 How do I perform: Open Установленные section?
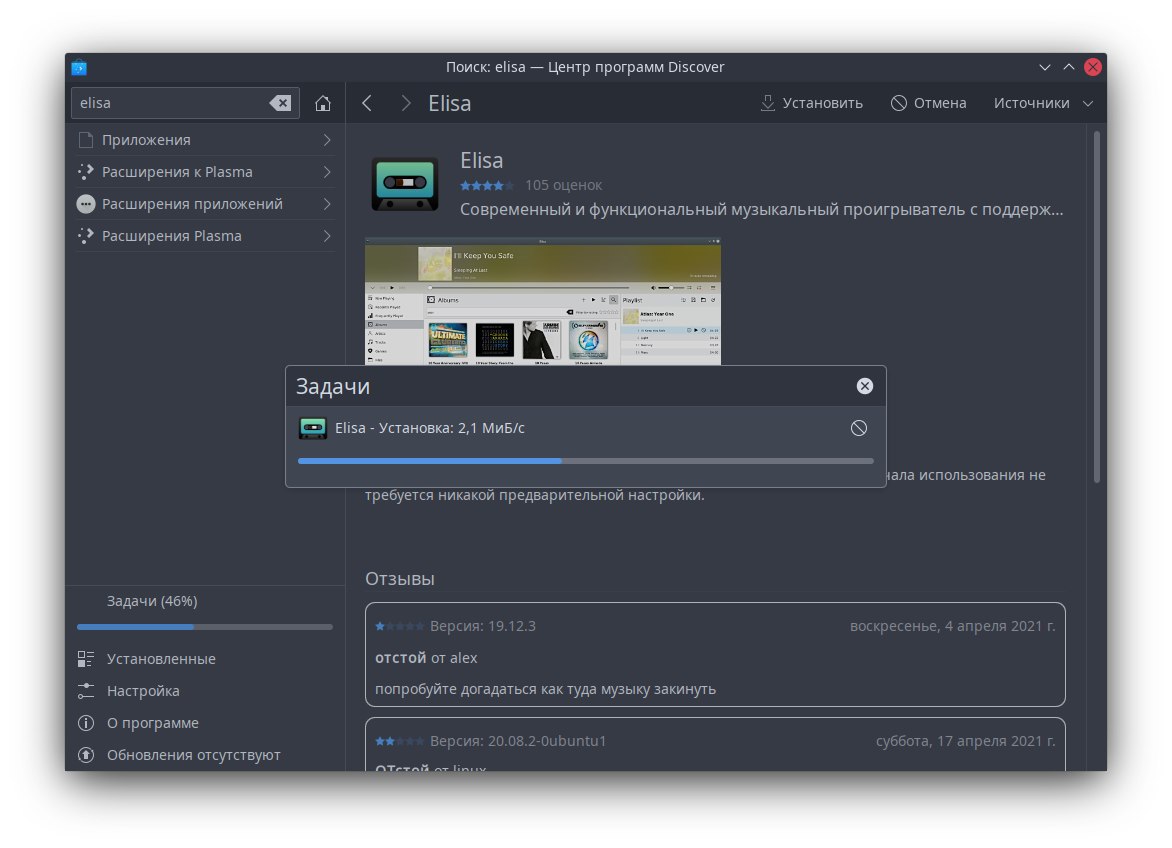205,659
